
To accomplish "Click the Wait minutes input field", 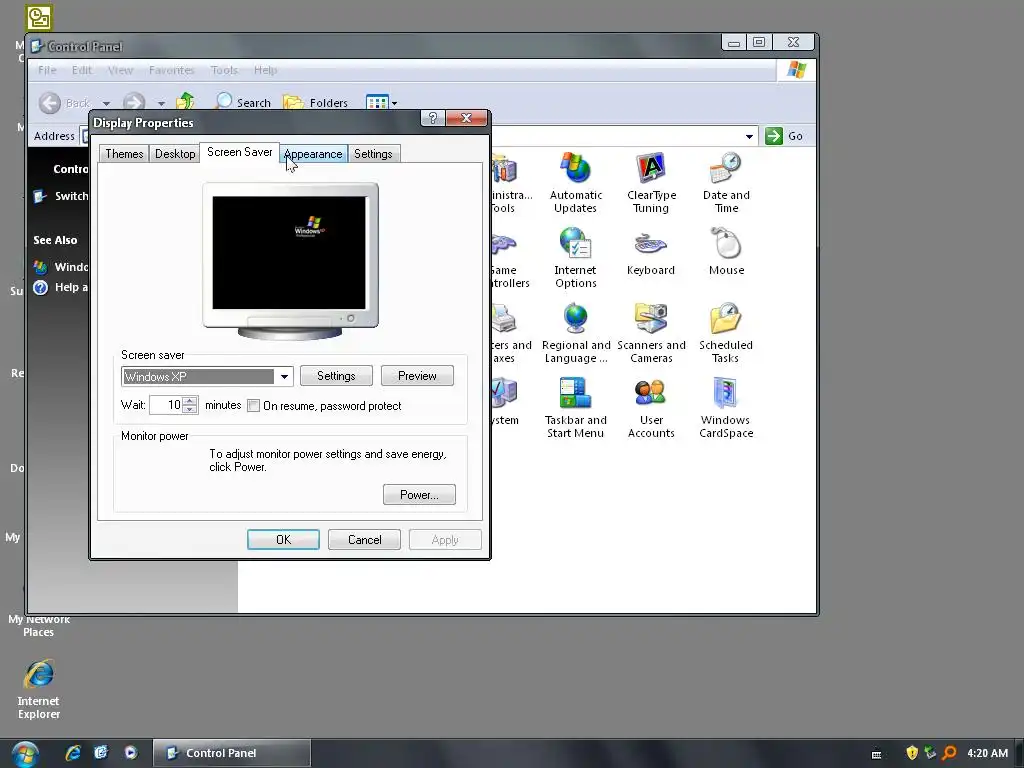I will click(166, 405).
